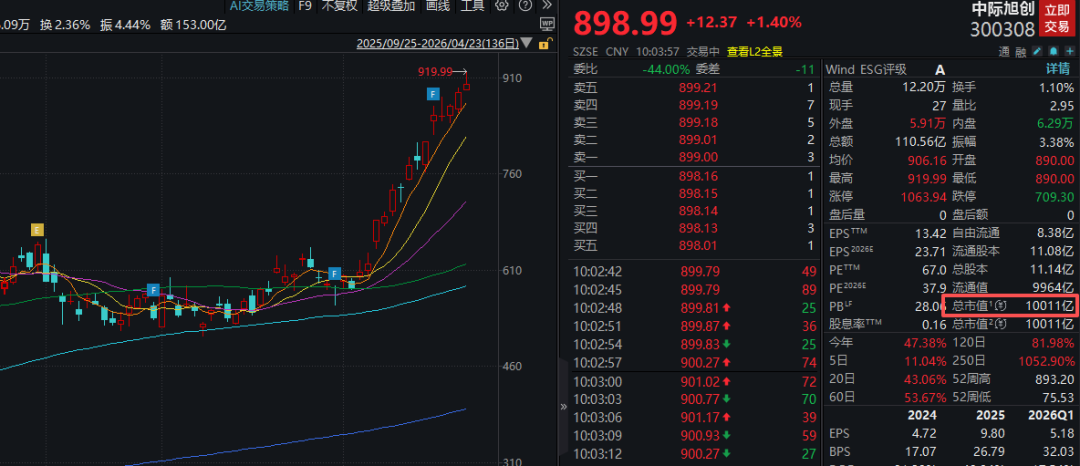Click the expand arrows left of the tick list
1080x466 pixels.
564,405
